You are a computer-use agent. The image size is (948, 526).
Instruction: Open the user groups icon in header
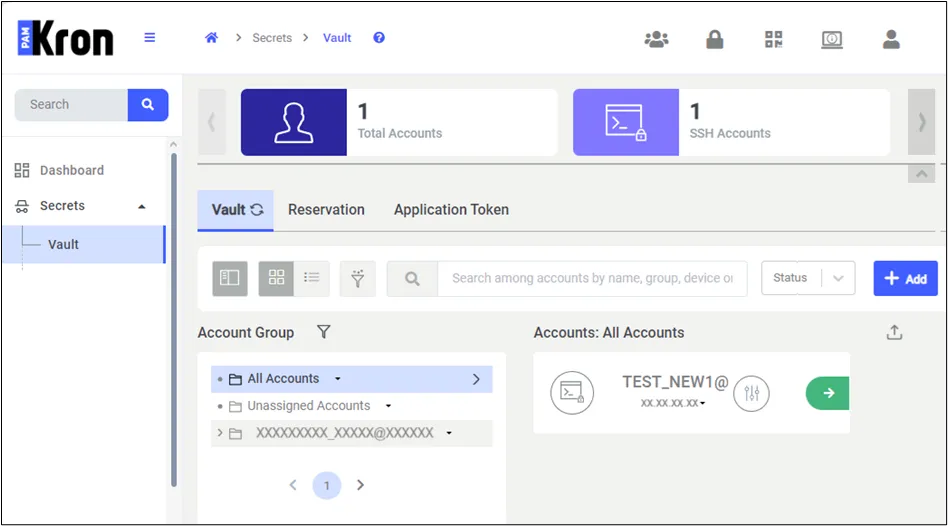pyautogui.click(x=656, y=39)
